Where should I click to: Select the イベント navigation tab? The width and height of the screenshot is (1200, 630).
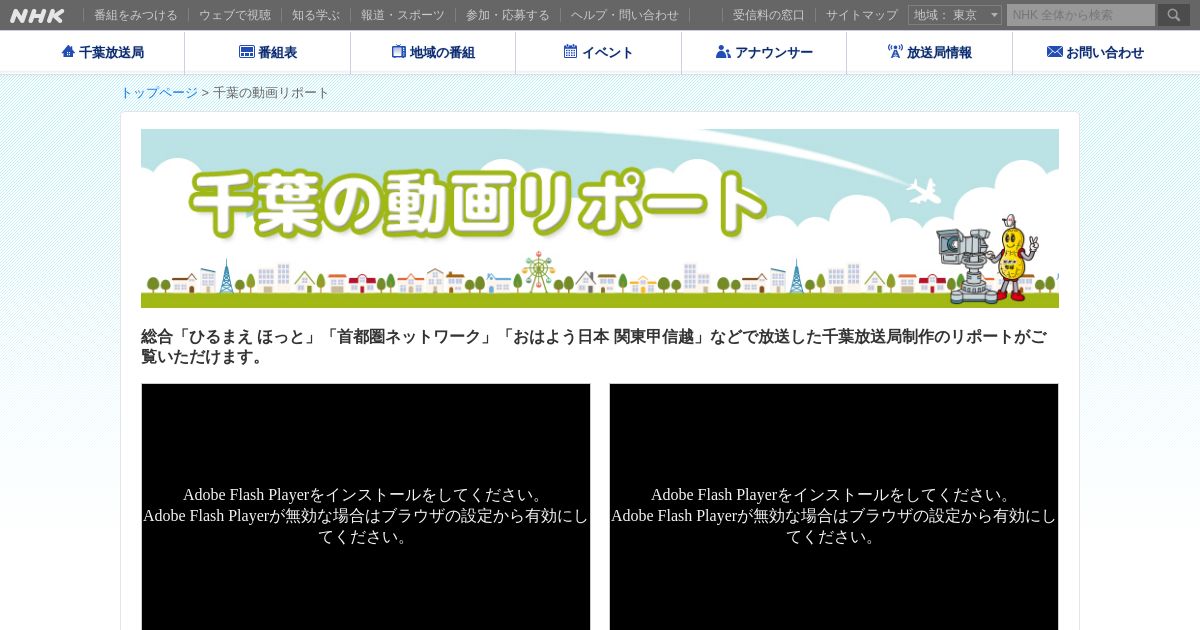click(x=599, y=53)
